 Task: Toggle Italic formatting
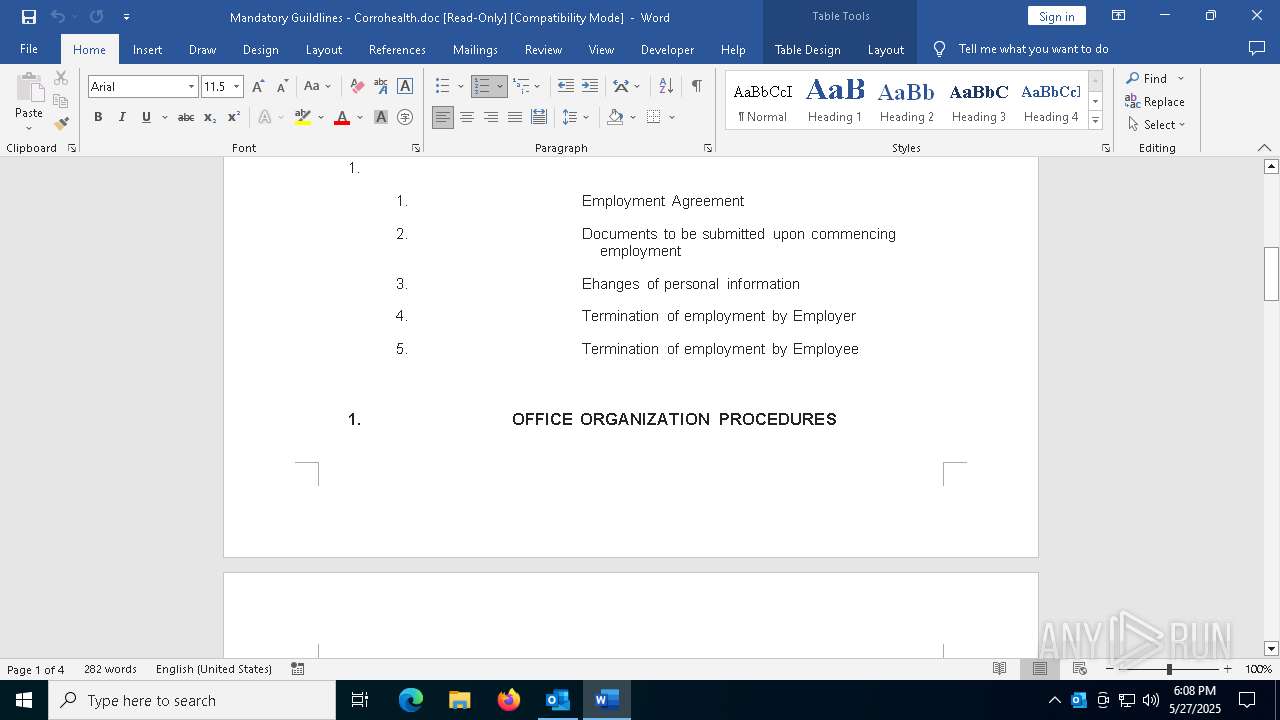point(122,117)
